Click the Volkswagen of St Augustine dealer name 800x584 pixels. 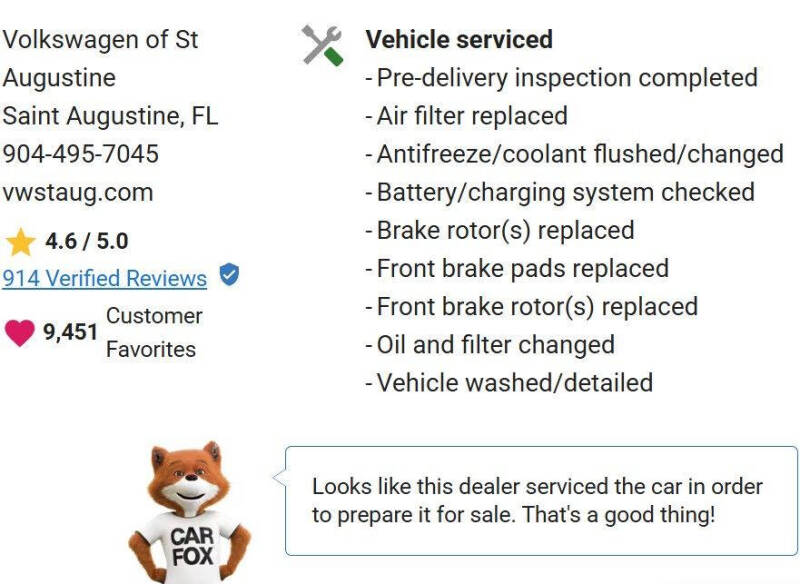(100, 59)
